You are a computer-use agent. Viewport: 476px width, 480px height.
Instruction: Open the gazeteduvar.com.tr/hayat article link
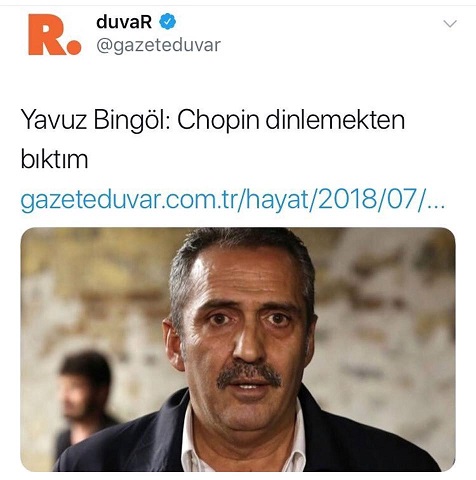[233, 198]
